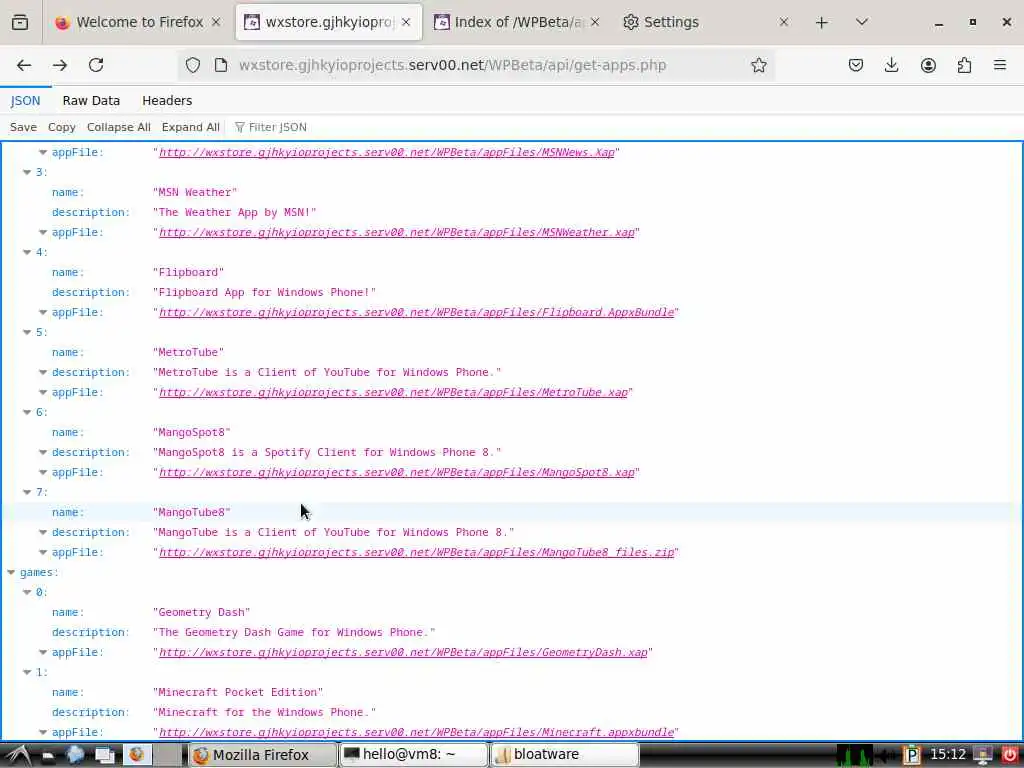The height and width of the screenshot is (768, 1024).
Task: Open the Firefox account menu
Action: [x=928, y=65]
